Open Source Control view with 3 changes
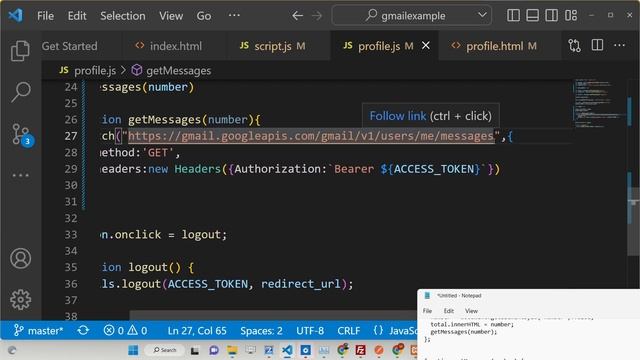Screen dimensions: 640x360 coord(21,134)
